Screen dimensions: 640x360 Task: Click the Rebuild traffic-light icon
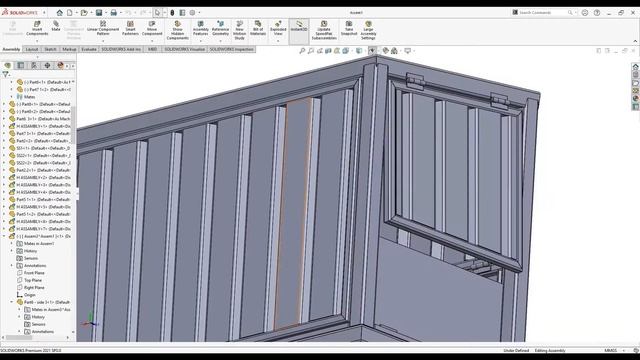pos(172,13)
